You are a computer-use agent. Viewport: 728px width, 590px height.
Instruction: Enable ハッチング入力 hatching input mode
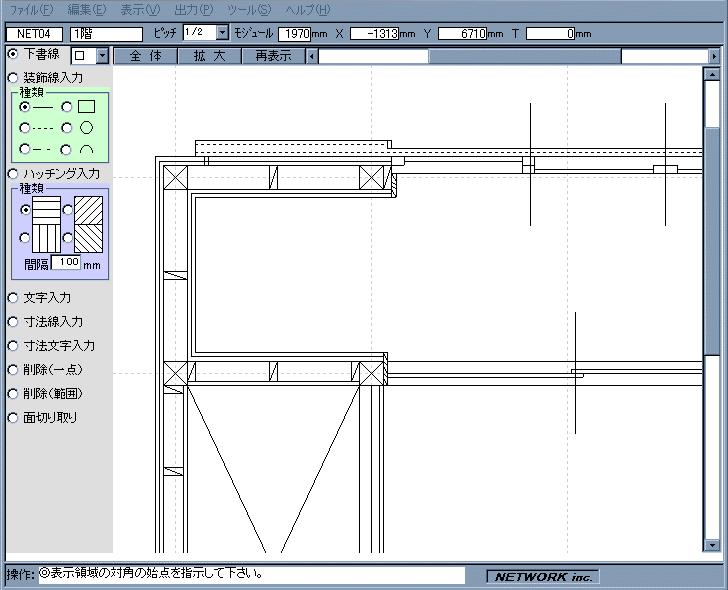click(14, 174)
